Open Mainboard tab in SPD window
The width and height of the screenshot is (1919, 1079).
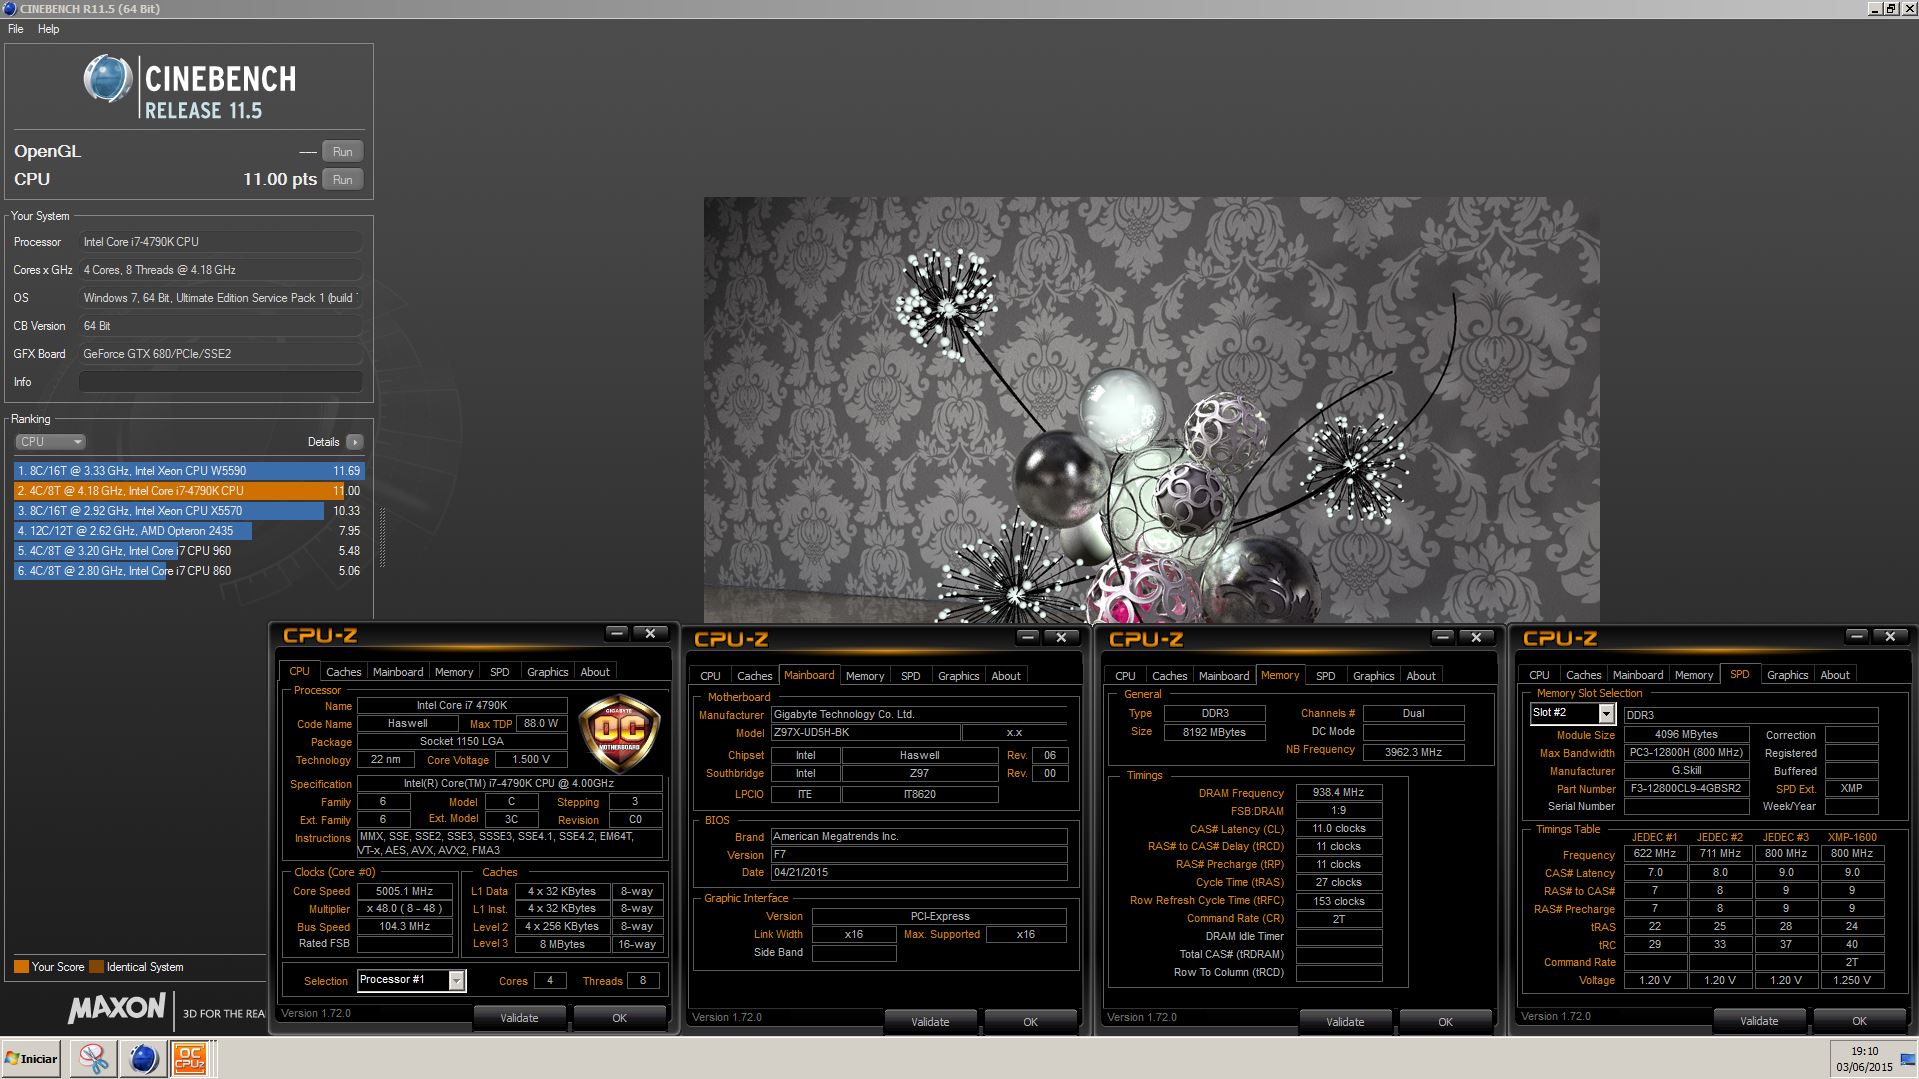click(x=1638, y=675)
